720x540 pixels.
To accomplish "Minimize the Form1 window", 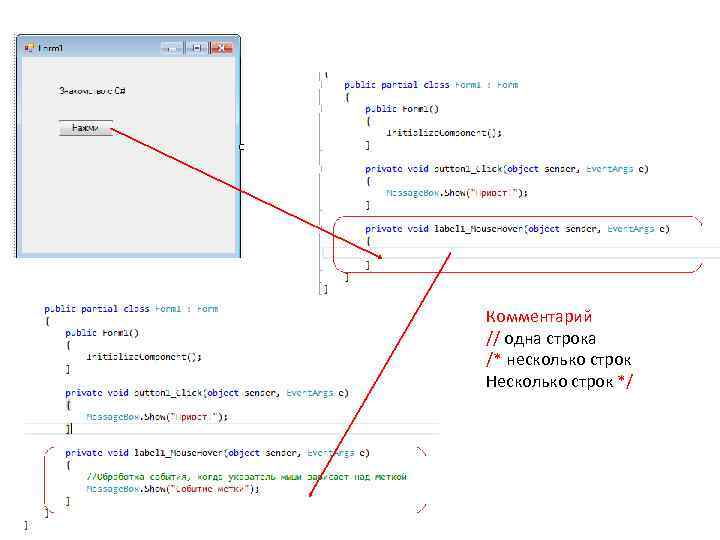I will pos(172,48).
